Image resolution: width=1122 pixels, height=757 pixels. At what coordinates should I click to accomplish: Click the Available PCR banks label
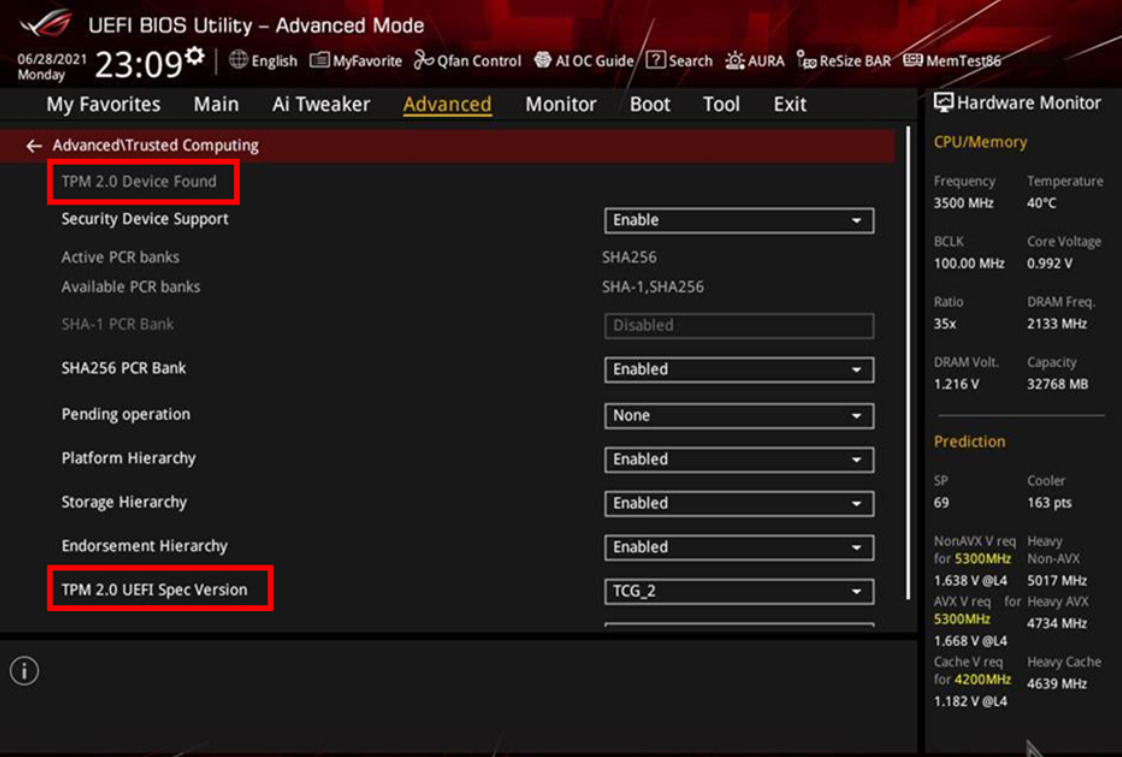tap(131, 287)
